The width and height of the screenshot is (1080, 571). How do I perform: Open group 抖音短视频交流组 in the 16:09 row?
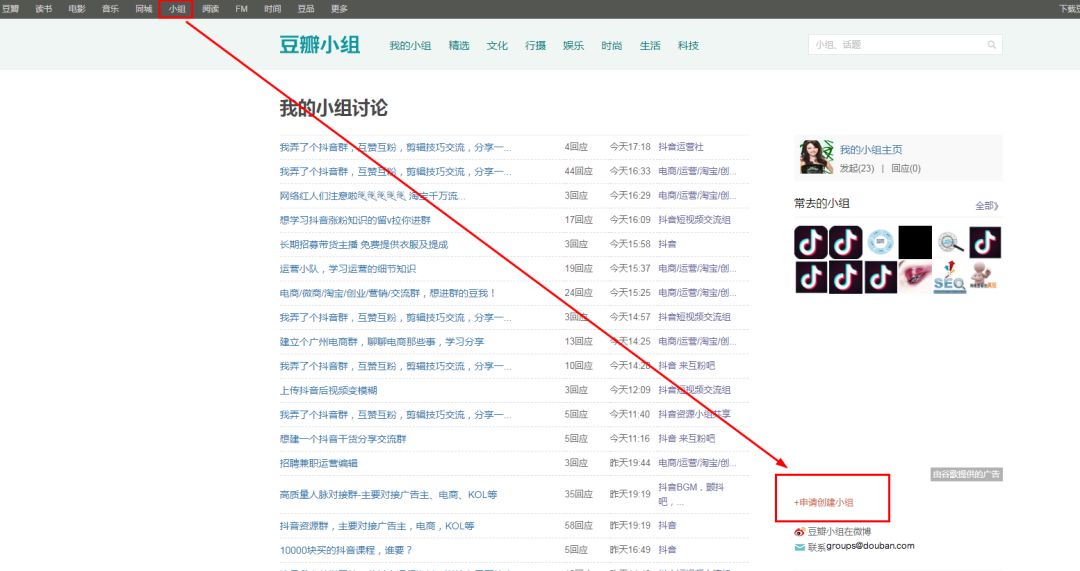[694, 220]
